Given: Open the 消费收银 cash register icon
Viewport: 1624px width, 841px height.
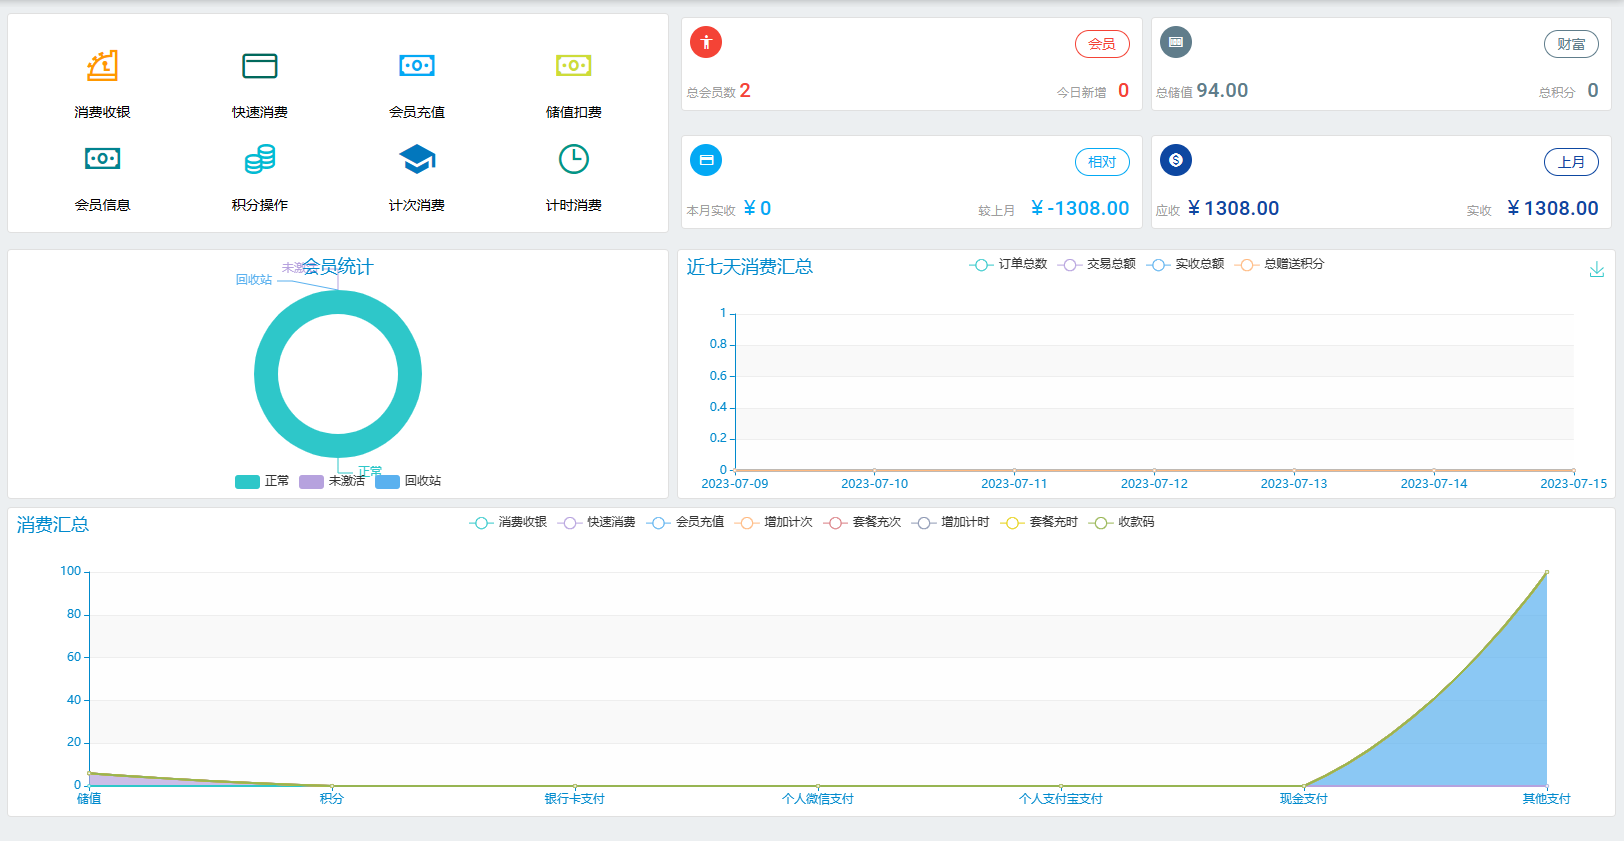Looking at the screenshot, I should click(x=102, y=66).
